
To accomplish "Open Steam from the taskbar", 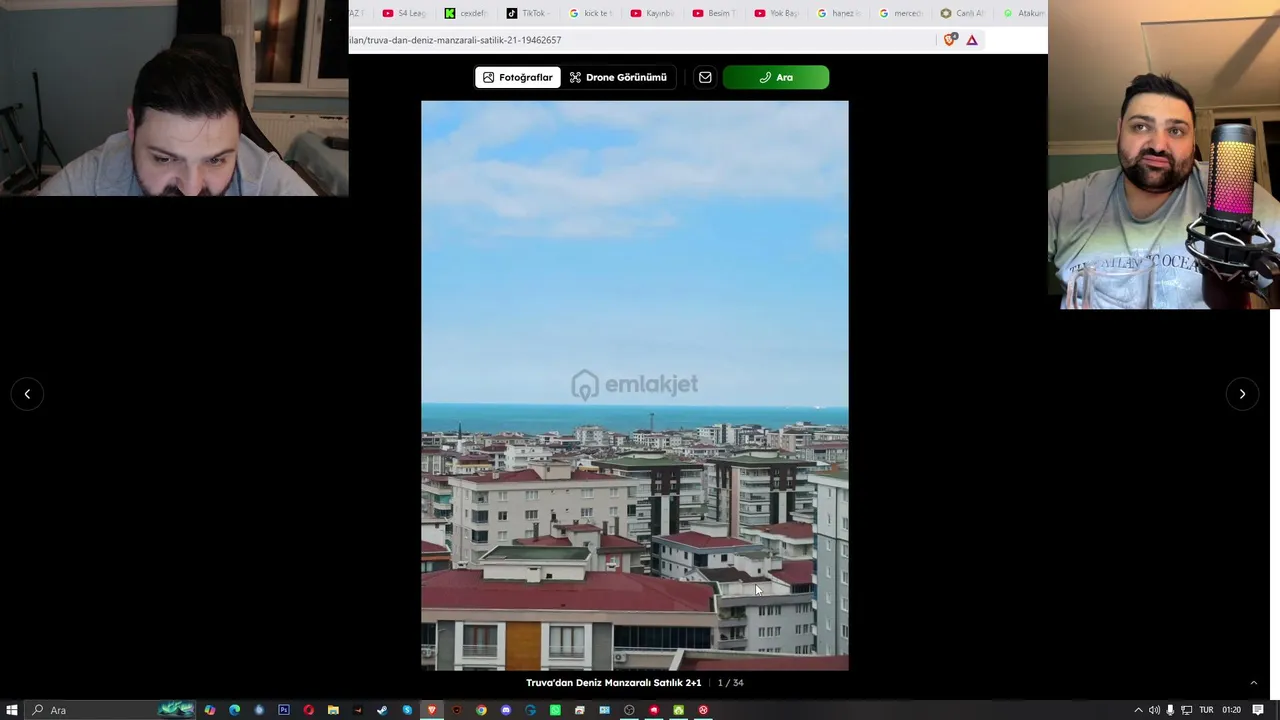I will tap(382, 710).
